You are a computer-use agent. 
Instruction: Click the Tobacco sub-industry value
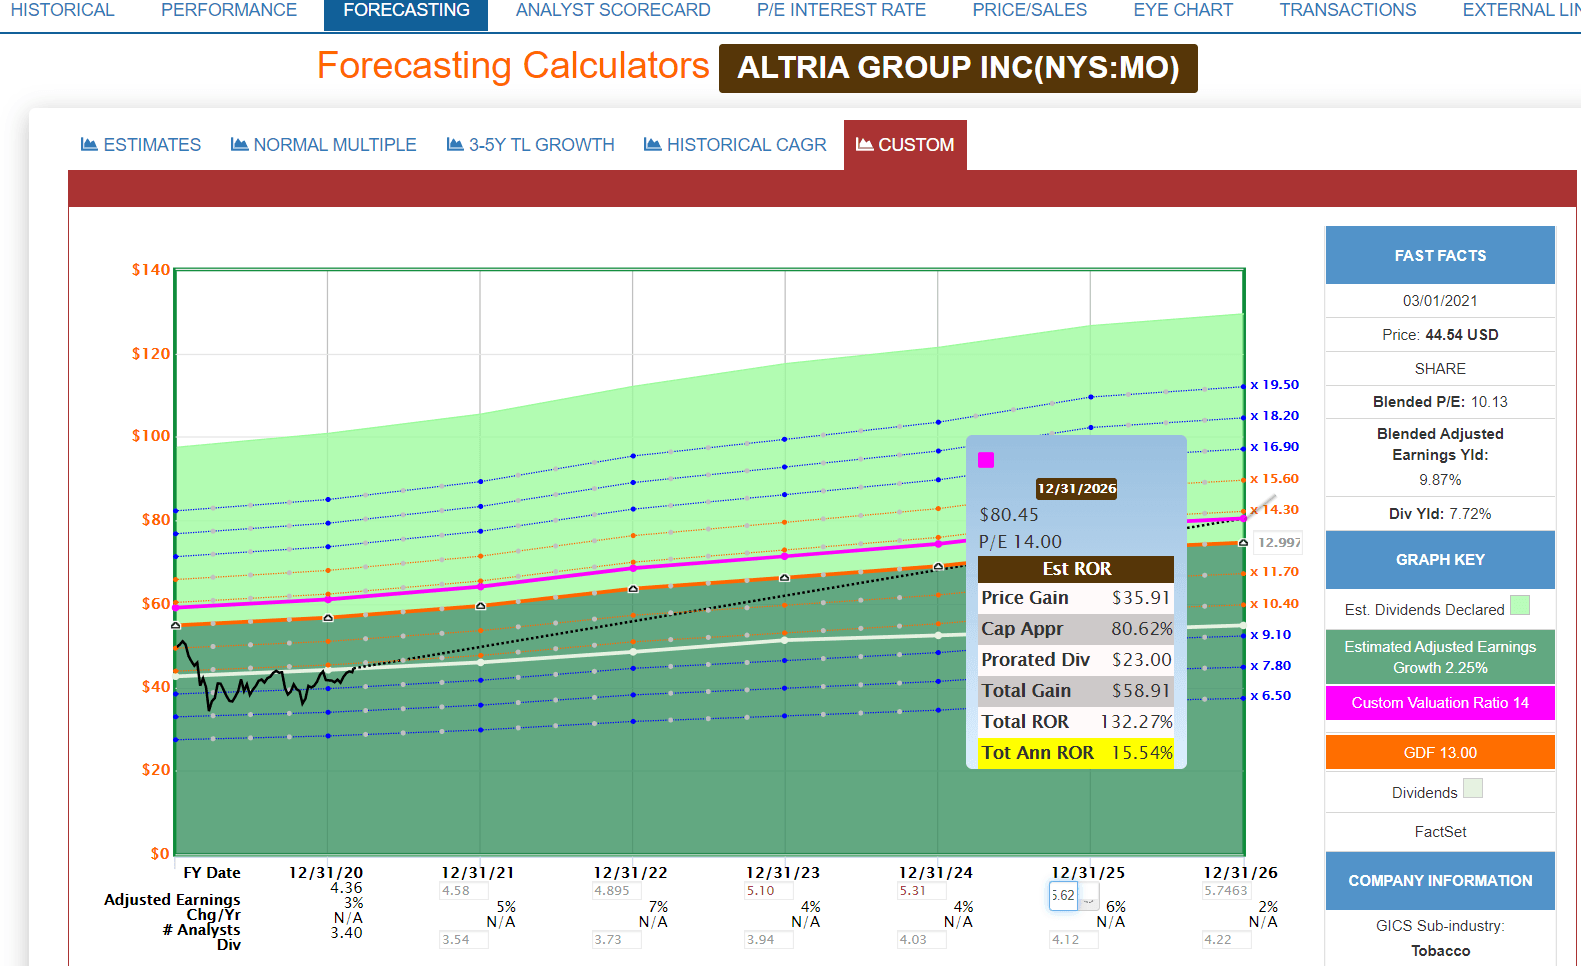point(1440,951)
